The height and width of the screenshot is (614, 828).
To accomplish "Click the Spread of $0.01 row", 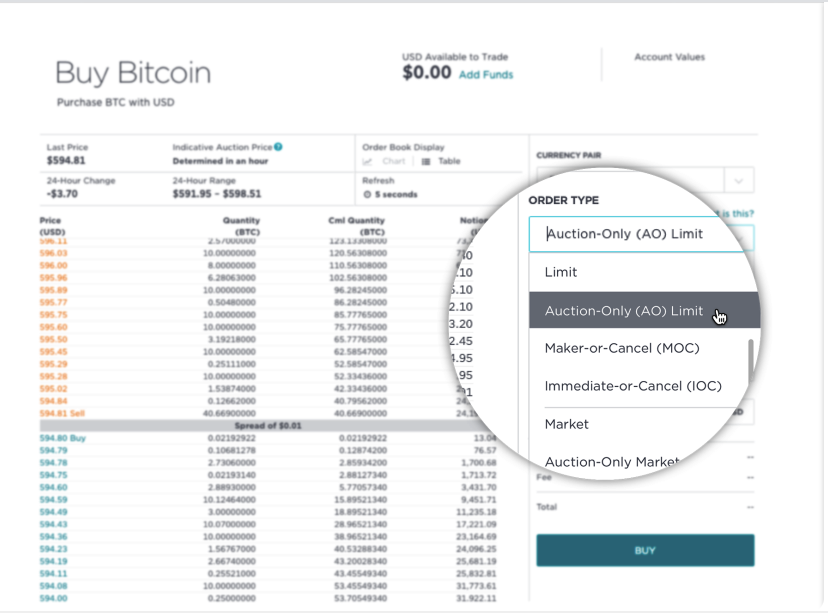I will coord(268,426).
